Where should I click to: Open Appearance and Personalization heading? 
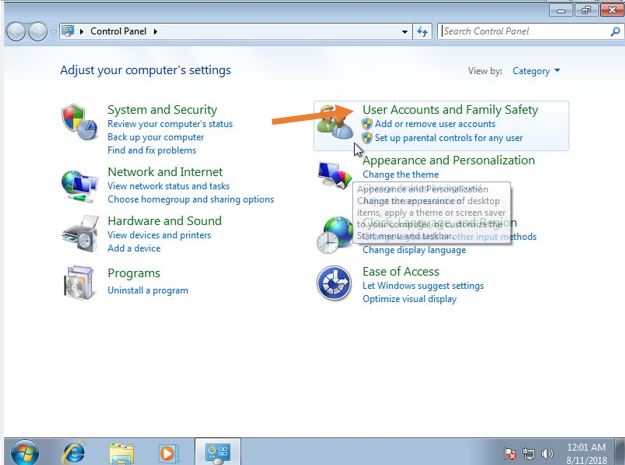coord(448,160)
